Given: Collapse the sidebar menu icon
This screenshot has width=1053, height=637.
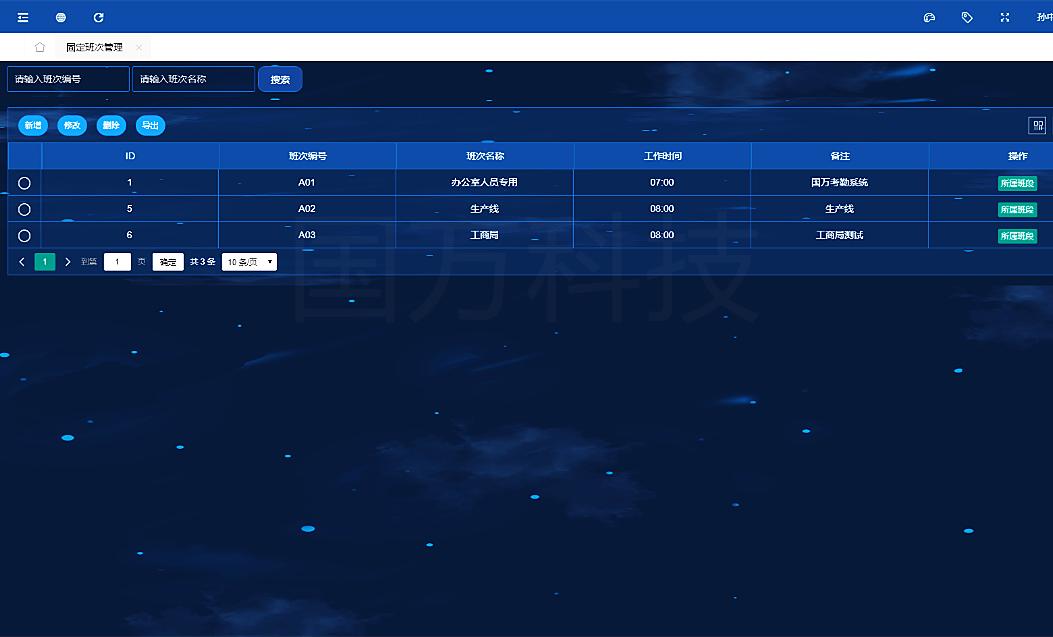Looking at the screenshot, I should click(x=23, y=17).
